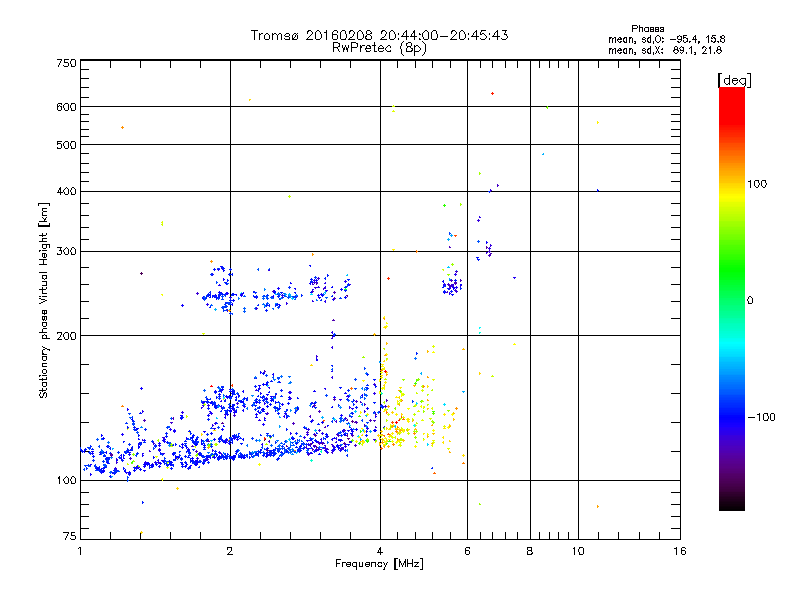The image size is (800, 600).
Task: Click the x-axis tick label '8'
Action: click(x=530, y=551)
